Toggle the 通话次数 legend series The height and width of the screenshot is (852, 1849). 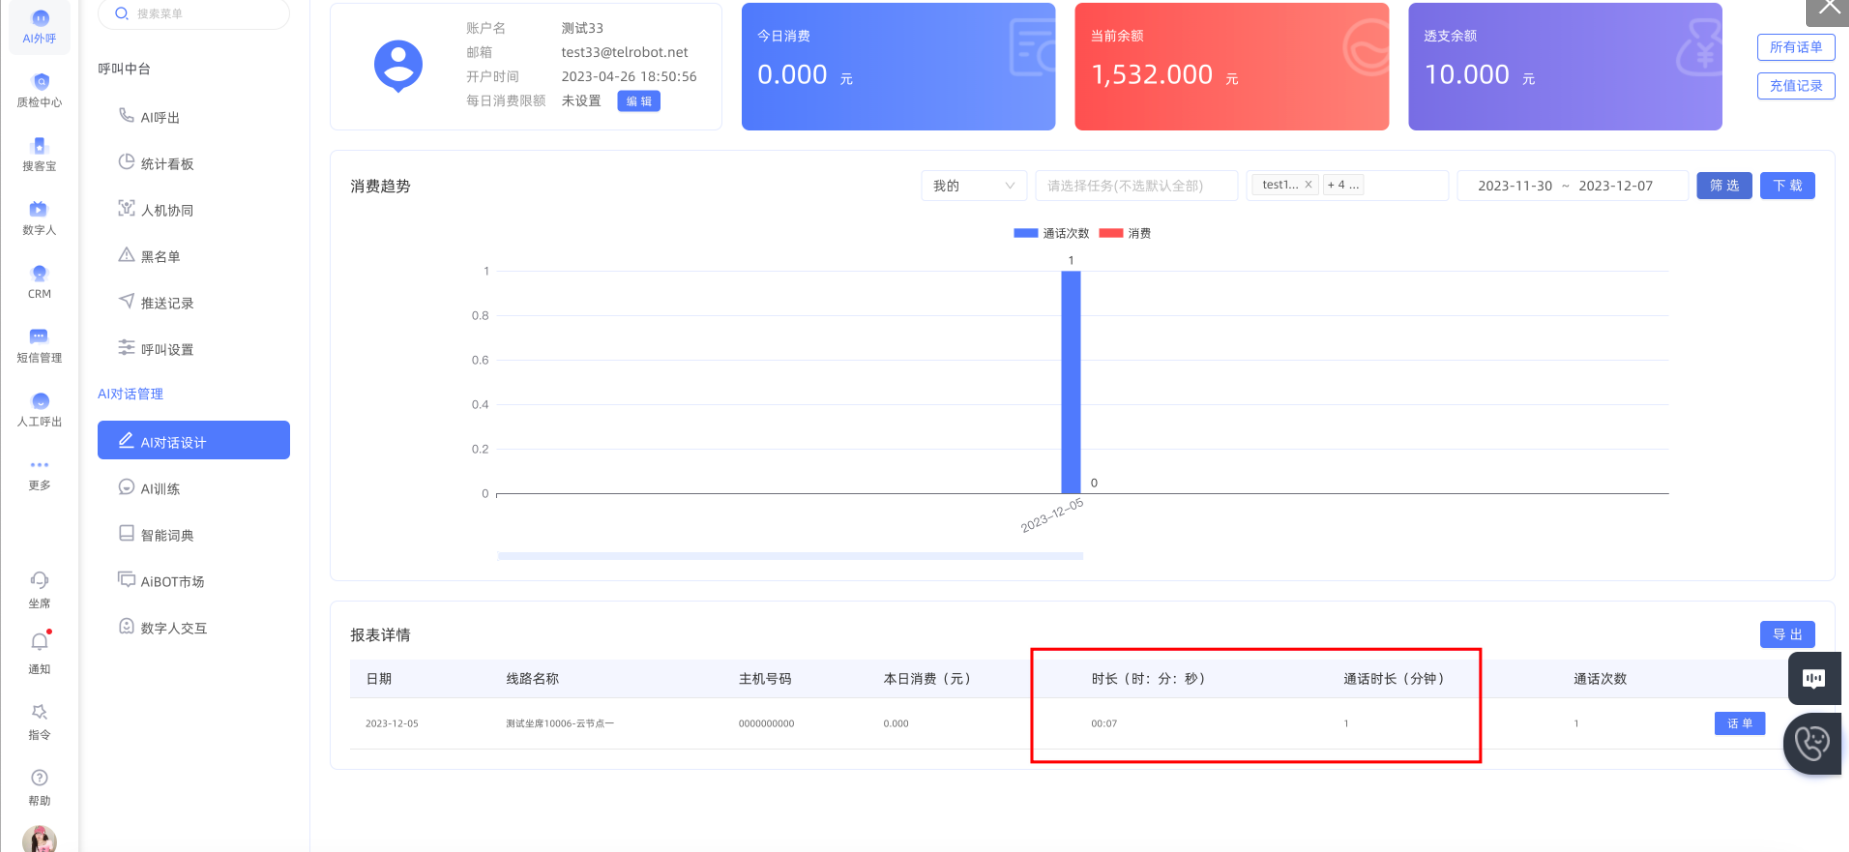pos(1051,233)
